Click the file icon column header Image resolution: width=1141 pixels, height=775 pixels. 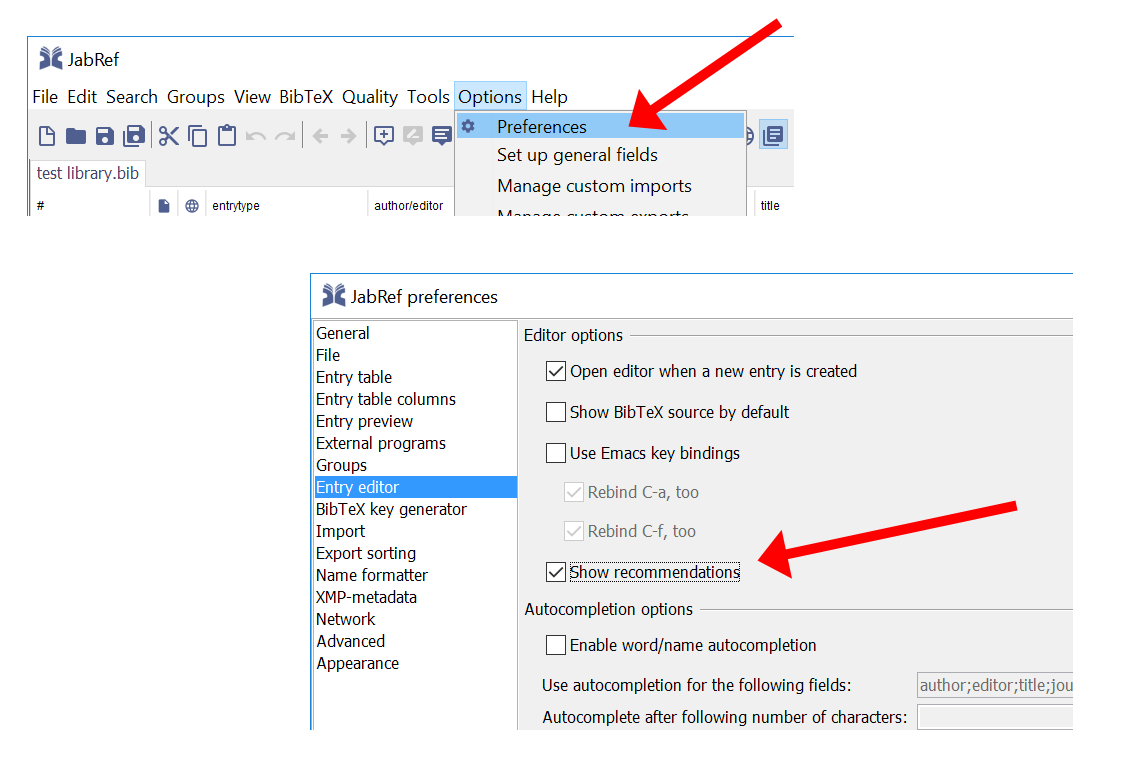click(x=164, y=206)
